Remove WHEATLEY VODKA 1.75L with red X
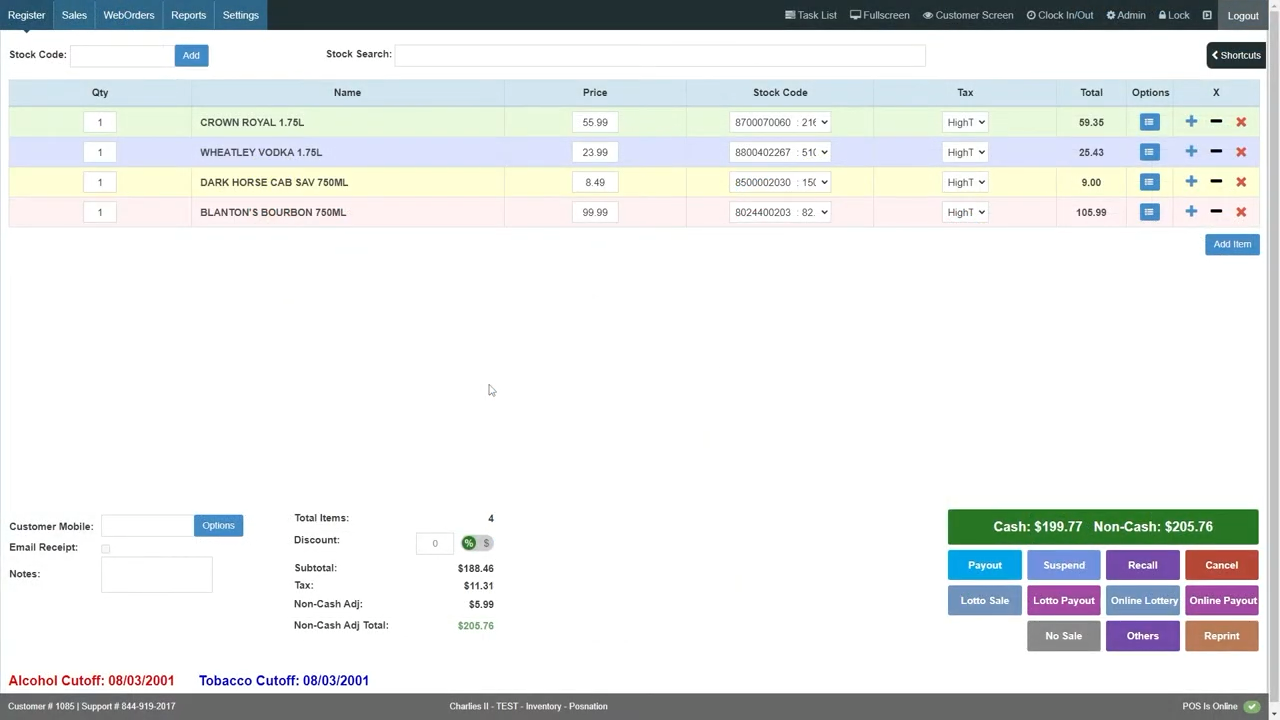This screenshot has height=720, width=1280. click(x=1241, y=152)
